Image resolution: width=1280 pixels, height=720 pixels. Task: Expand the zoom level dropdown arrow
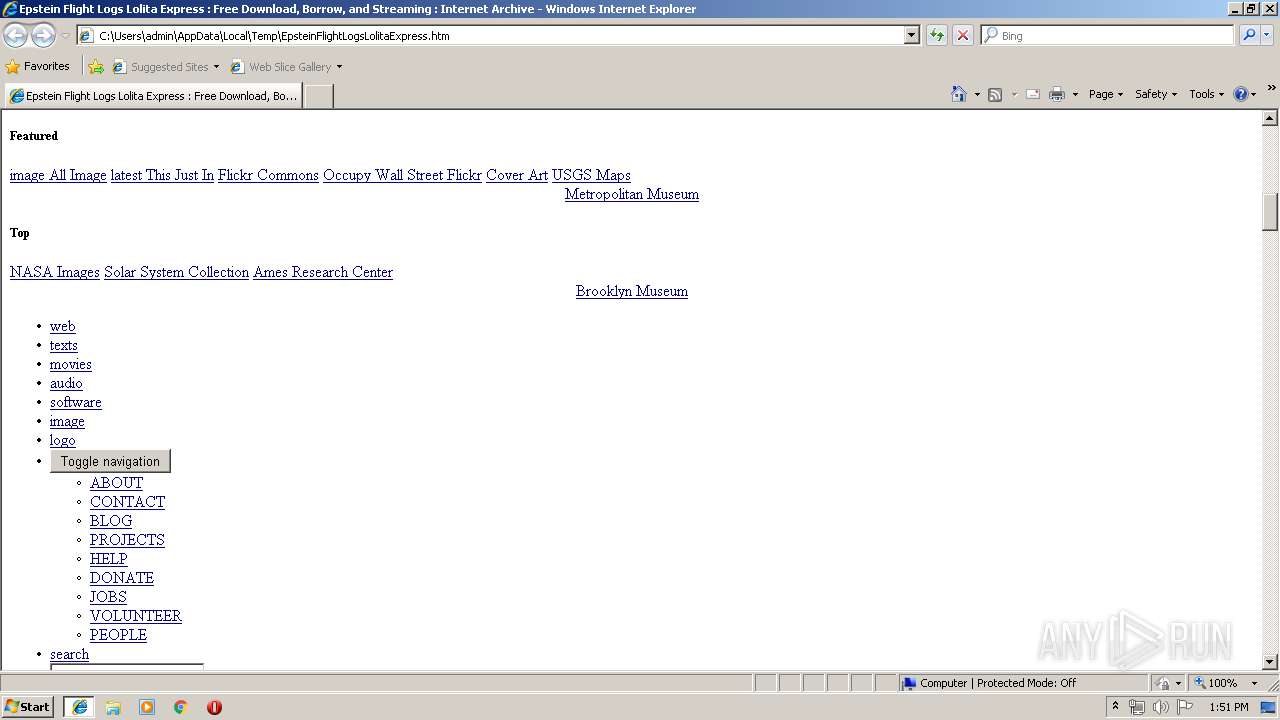pyautogui.click(x=1254, y=683)
